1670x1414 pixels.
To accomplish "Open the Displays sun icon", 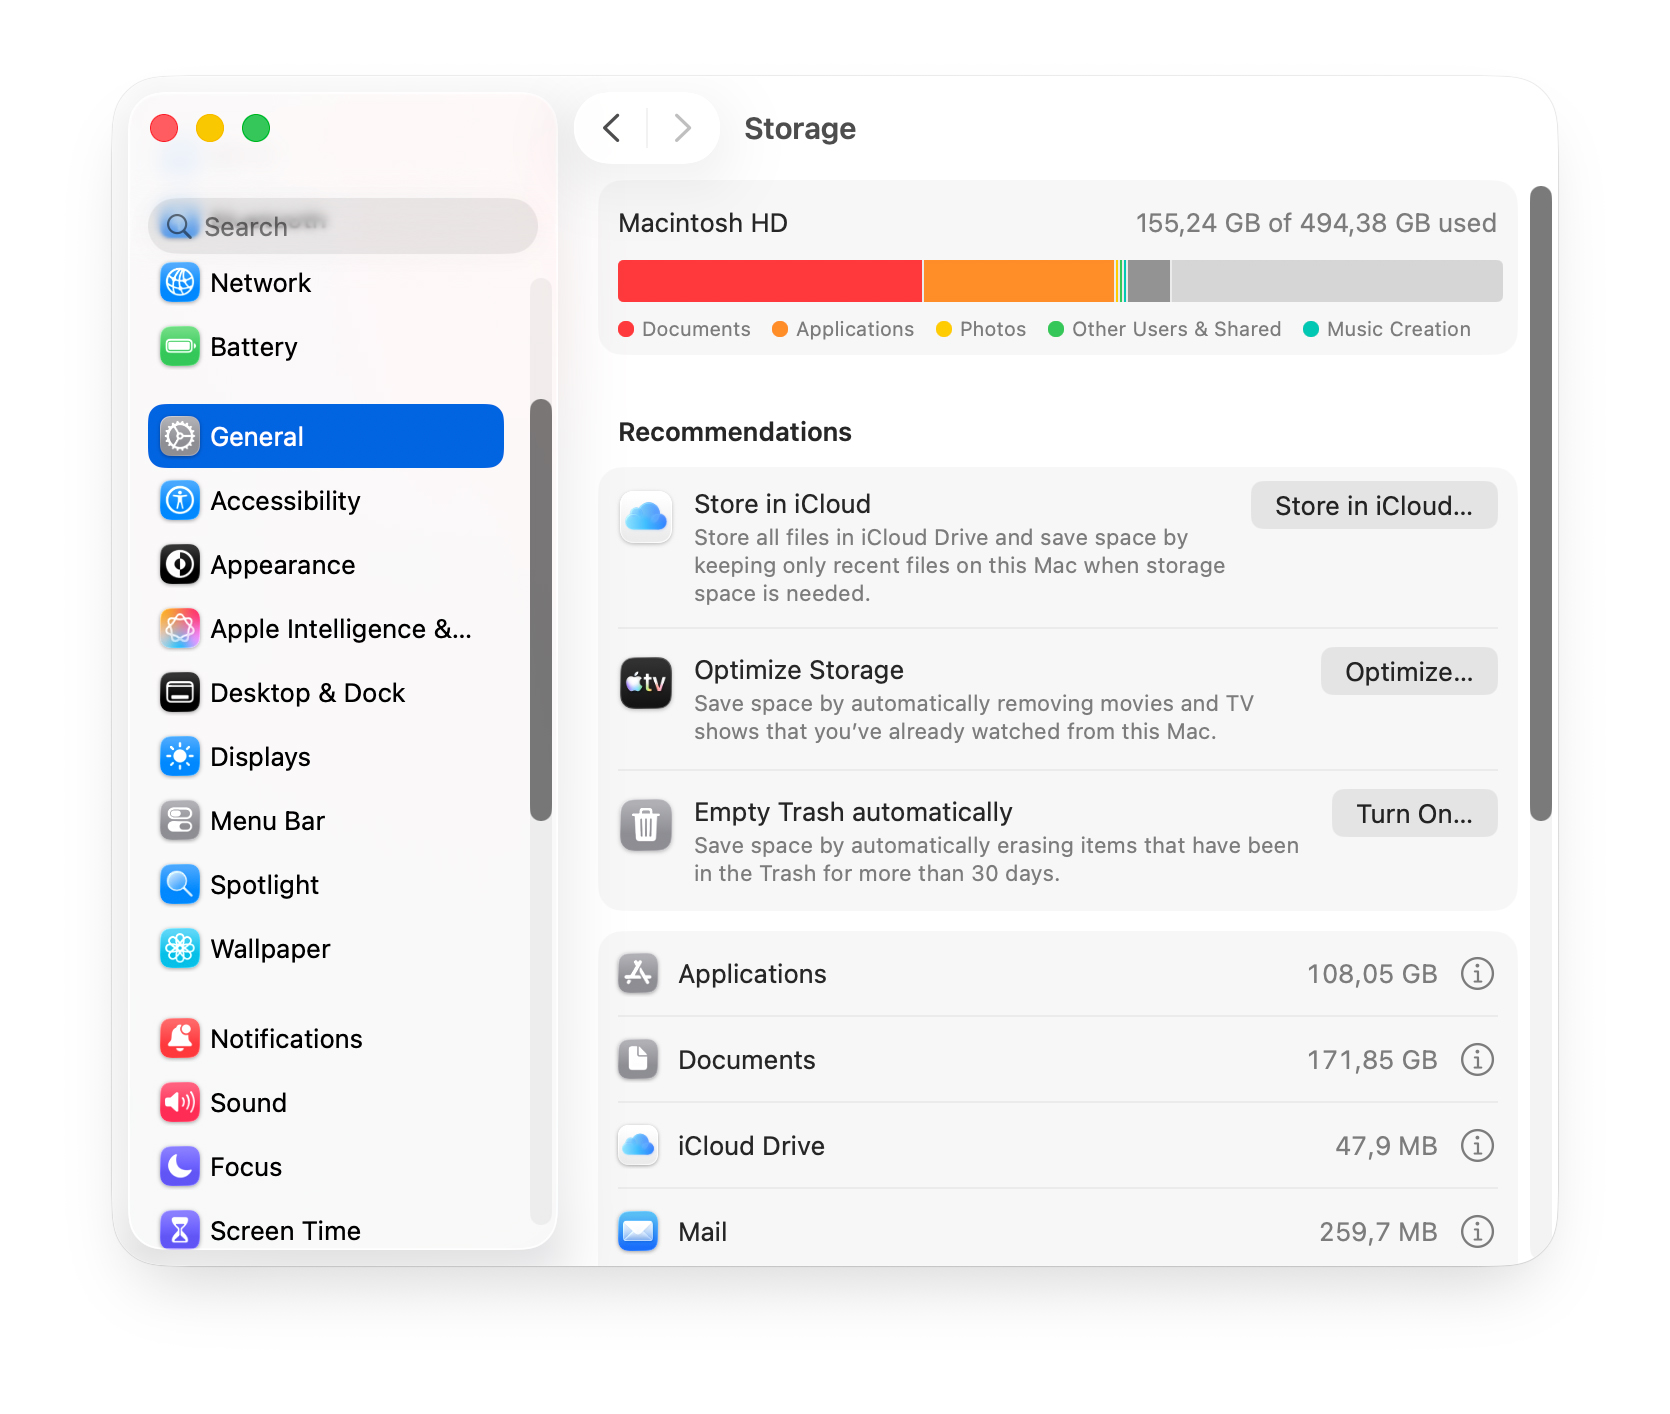I will click(x=180, y=757).
